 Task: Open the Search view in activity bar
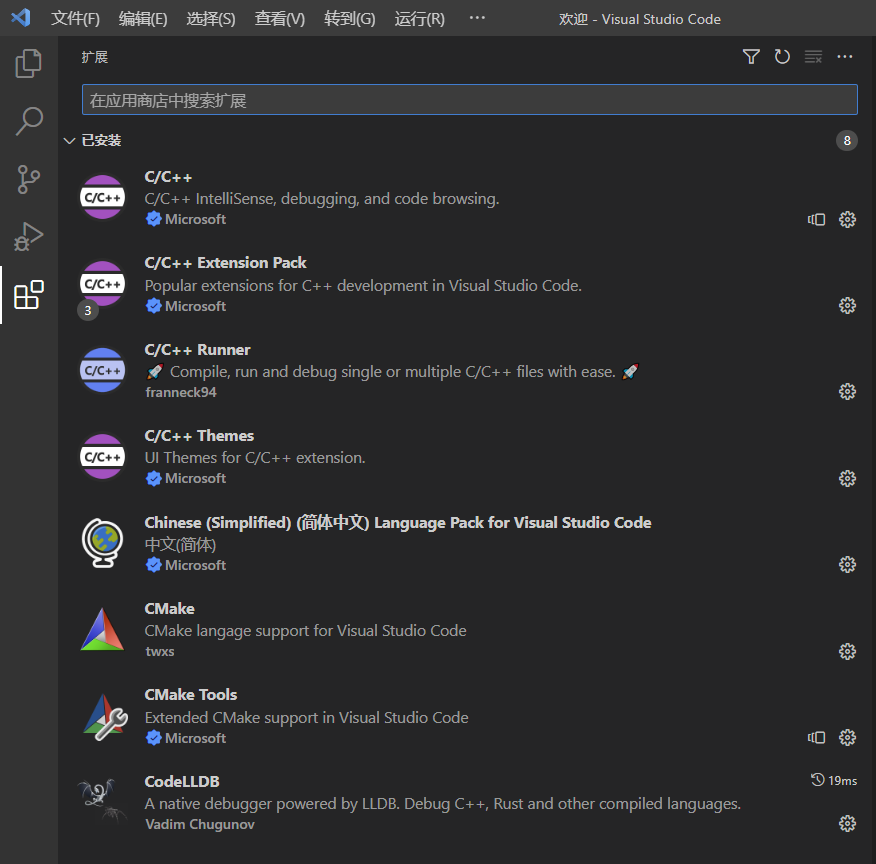[x=28, y=121]
